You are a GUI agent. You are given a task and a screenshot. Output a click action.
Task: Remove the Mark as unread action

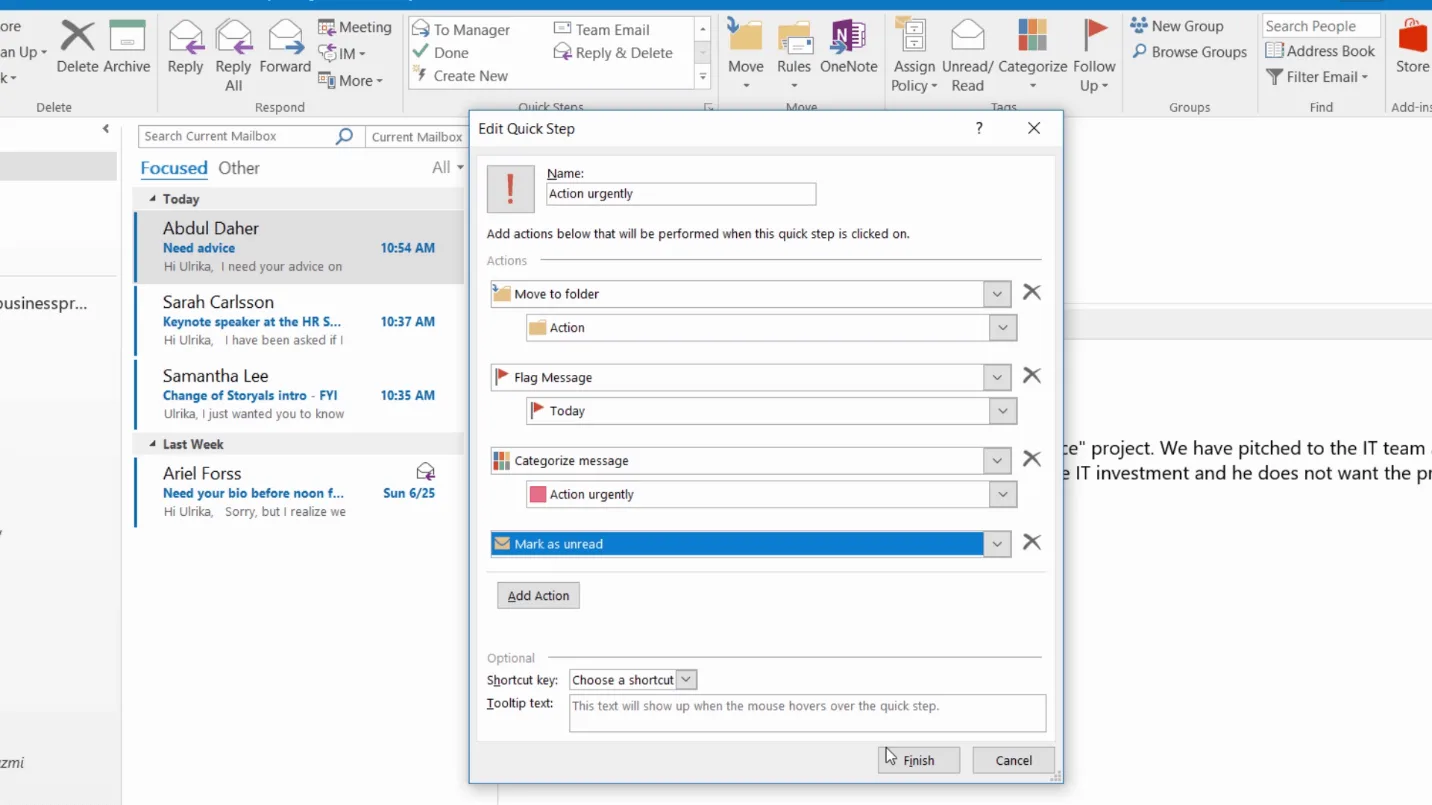[1032, 542]
